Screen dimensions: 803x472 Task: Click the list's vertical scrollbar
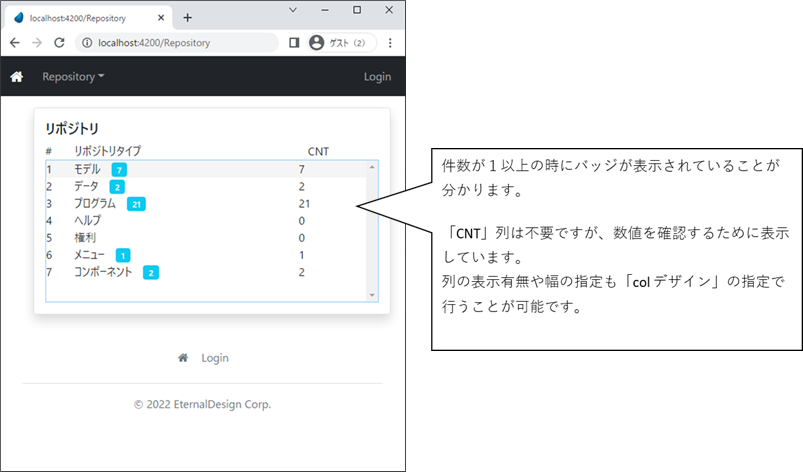coord(373,230)
